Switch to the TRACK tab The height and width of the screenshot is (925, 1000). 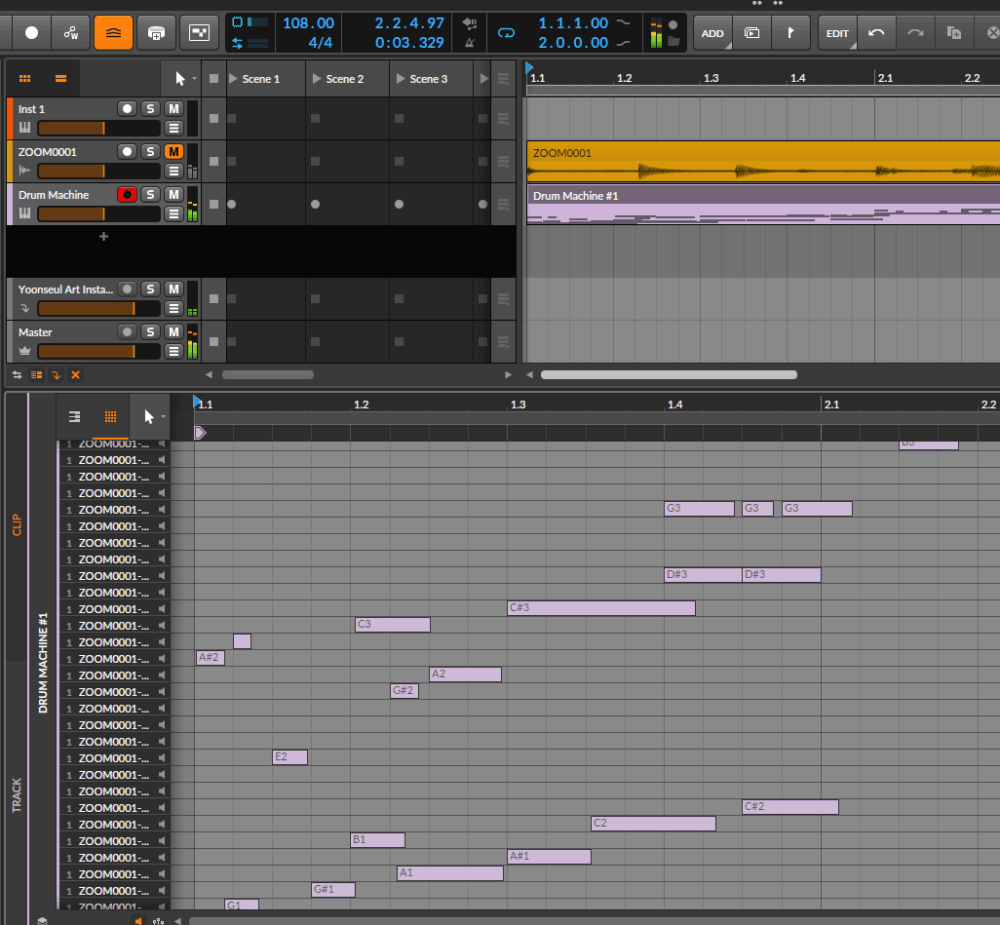tap(17, 795)
